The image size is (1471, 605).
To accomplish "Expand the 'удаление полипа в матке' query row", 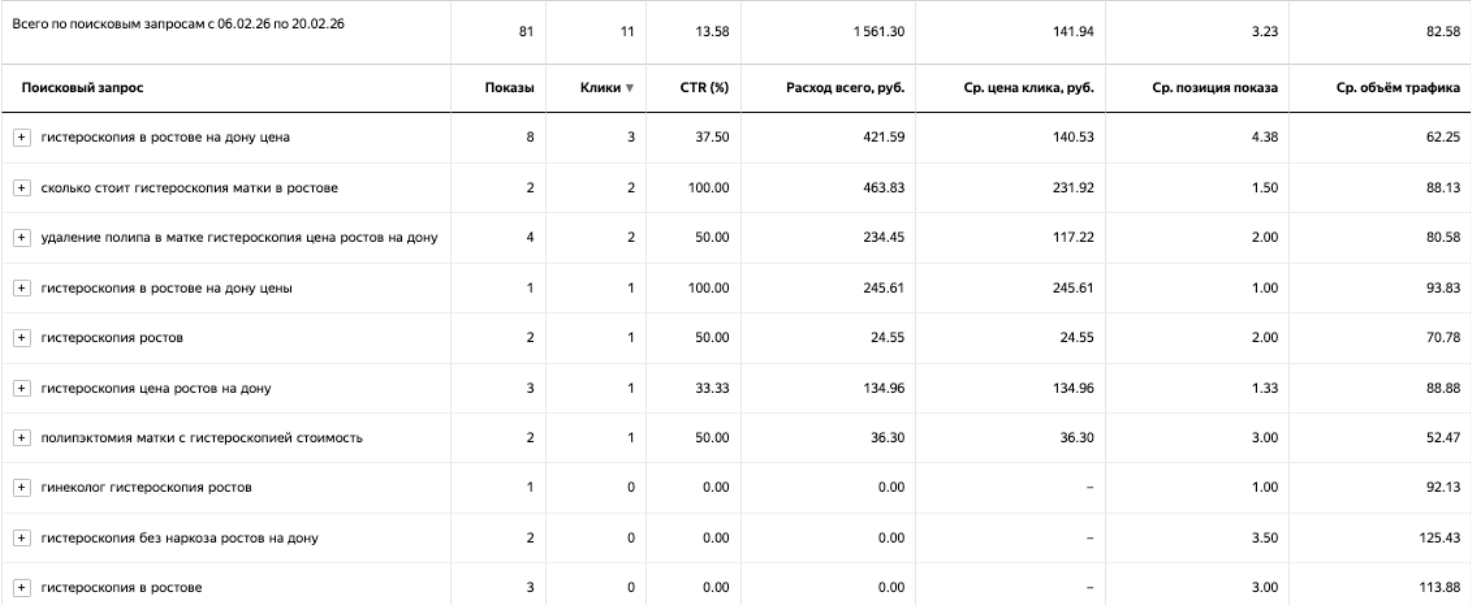I will click(20, 238).
